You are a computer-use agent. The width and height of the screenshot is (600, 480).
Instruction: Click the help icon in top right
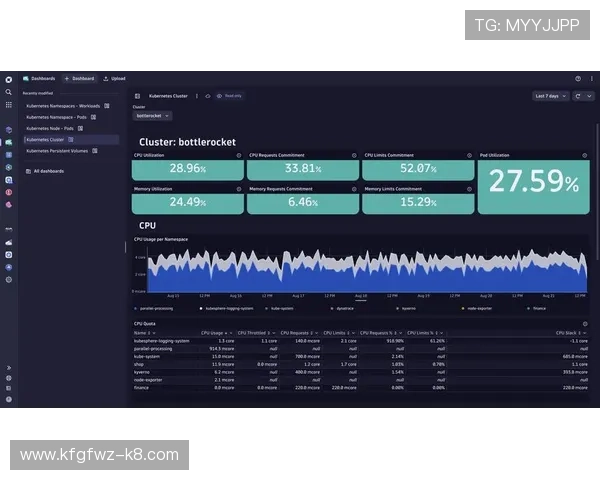tap(577, 78)
